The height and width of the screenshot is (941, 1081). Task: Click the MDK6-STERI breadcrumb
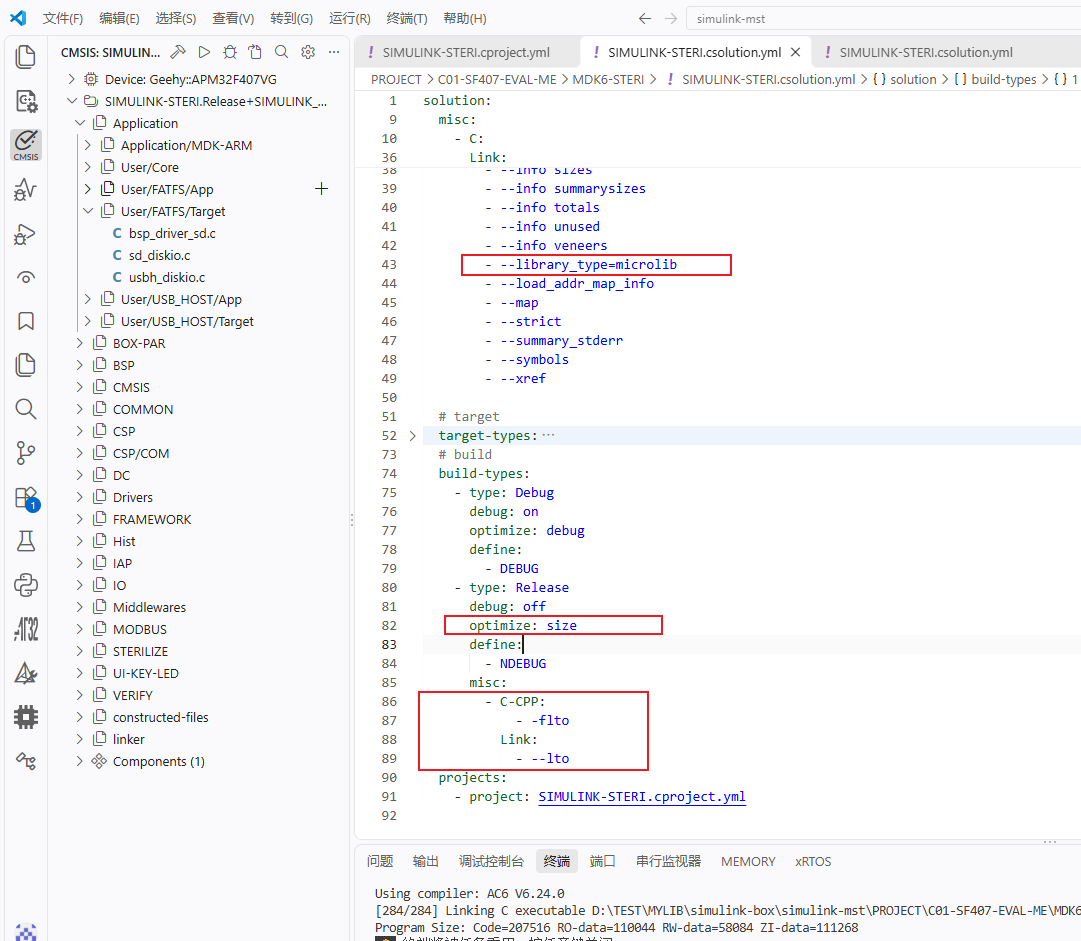point(608,79)
